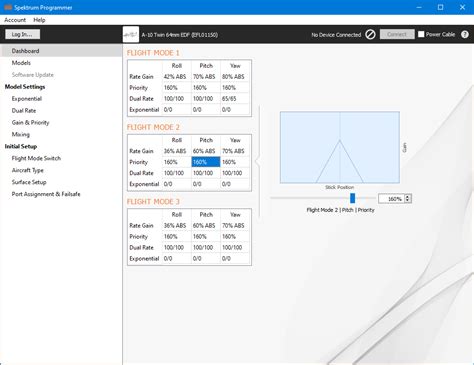Select Flight Mode 1 Yaw Rate Gain 80% ABS
474x365 pixels.
pos(235,77)
